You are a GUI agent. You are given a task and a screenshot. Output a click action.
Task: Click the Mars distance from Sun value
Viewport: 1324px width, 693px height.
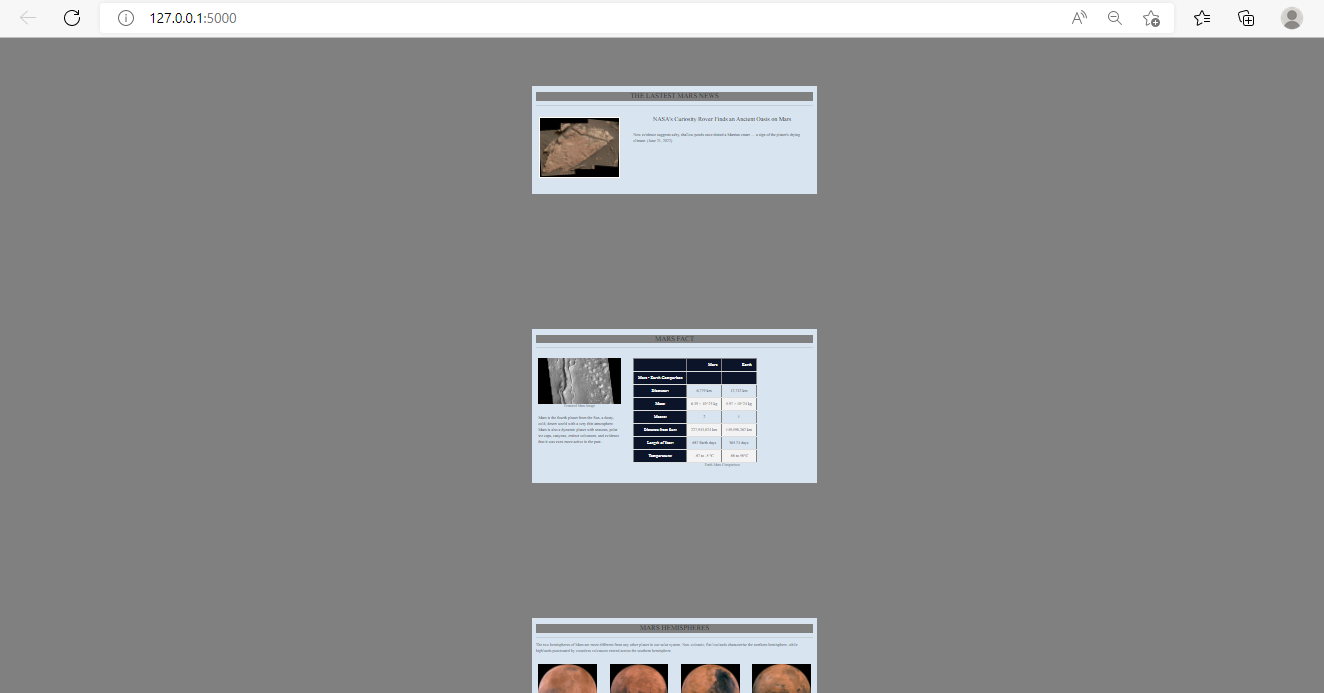(x=704, y=430)
